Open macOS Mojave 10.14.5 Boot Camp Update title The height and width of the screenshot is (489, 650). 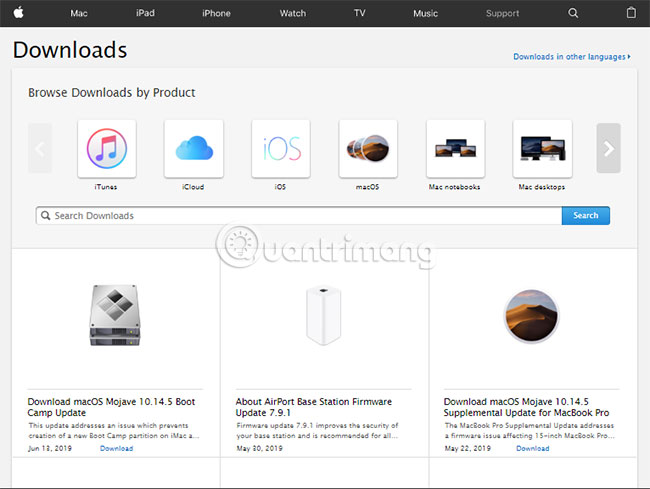pos(111,407)
